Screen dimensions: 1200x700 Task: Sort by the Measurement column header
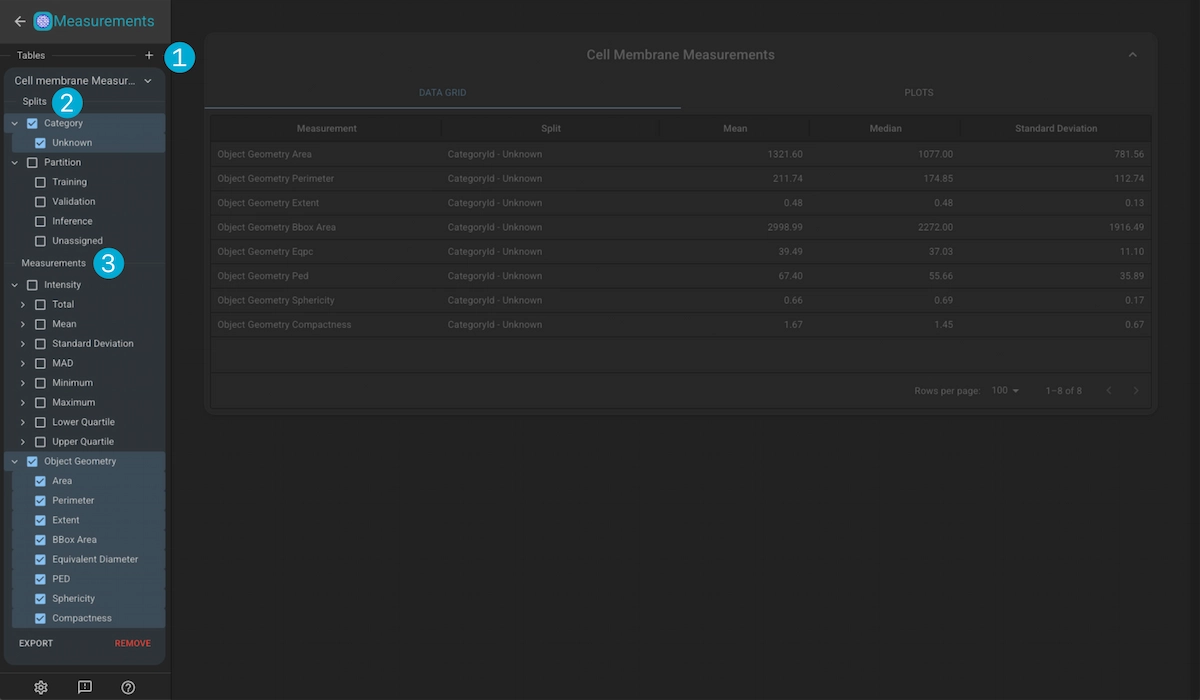pyautogui.click(x=326, y=129)
